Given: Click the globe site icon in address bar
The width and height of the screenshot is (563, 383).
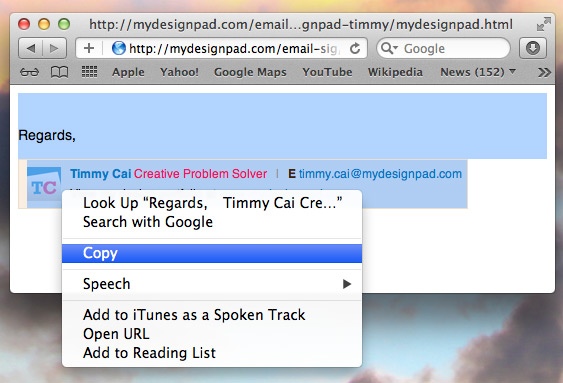Looking at the screenshot, I should click(x=118, y=48).
